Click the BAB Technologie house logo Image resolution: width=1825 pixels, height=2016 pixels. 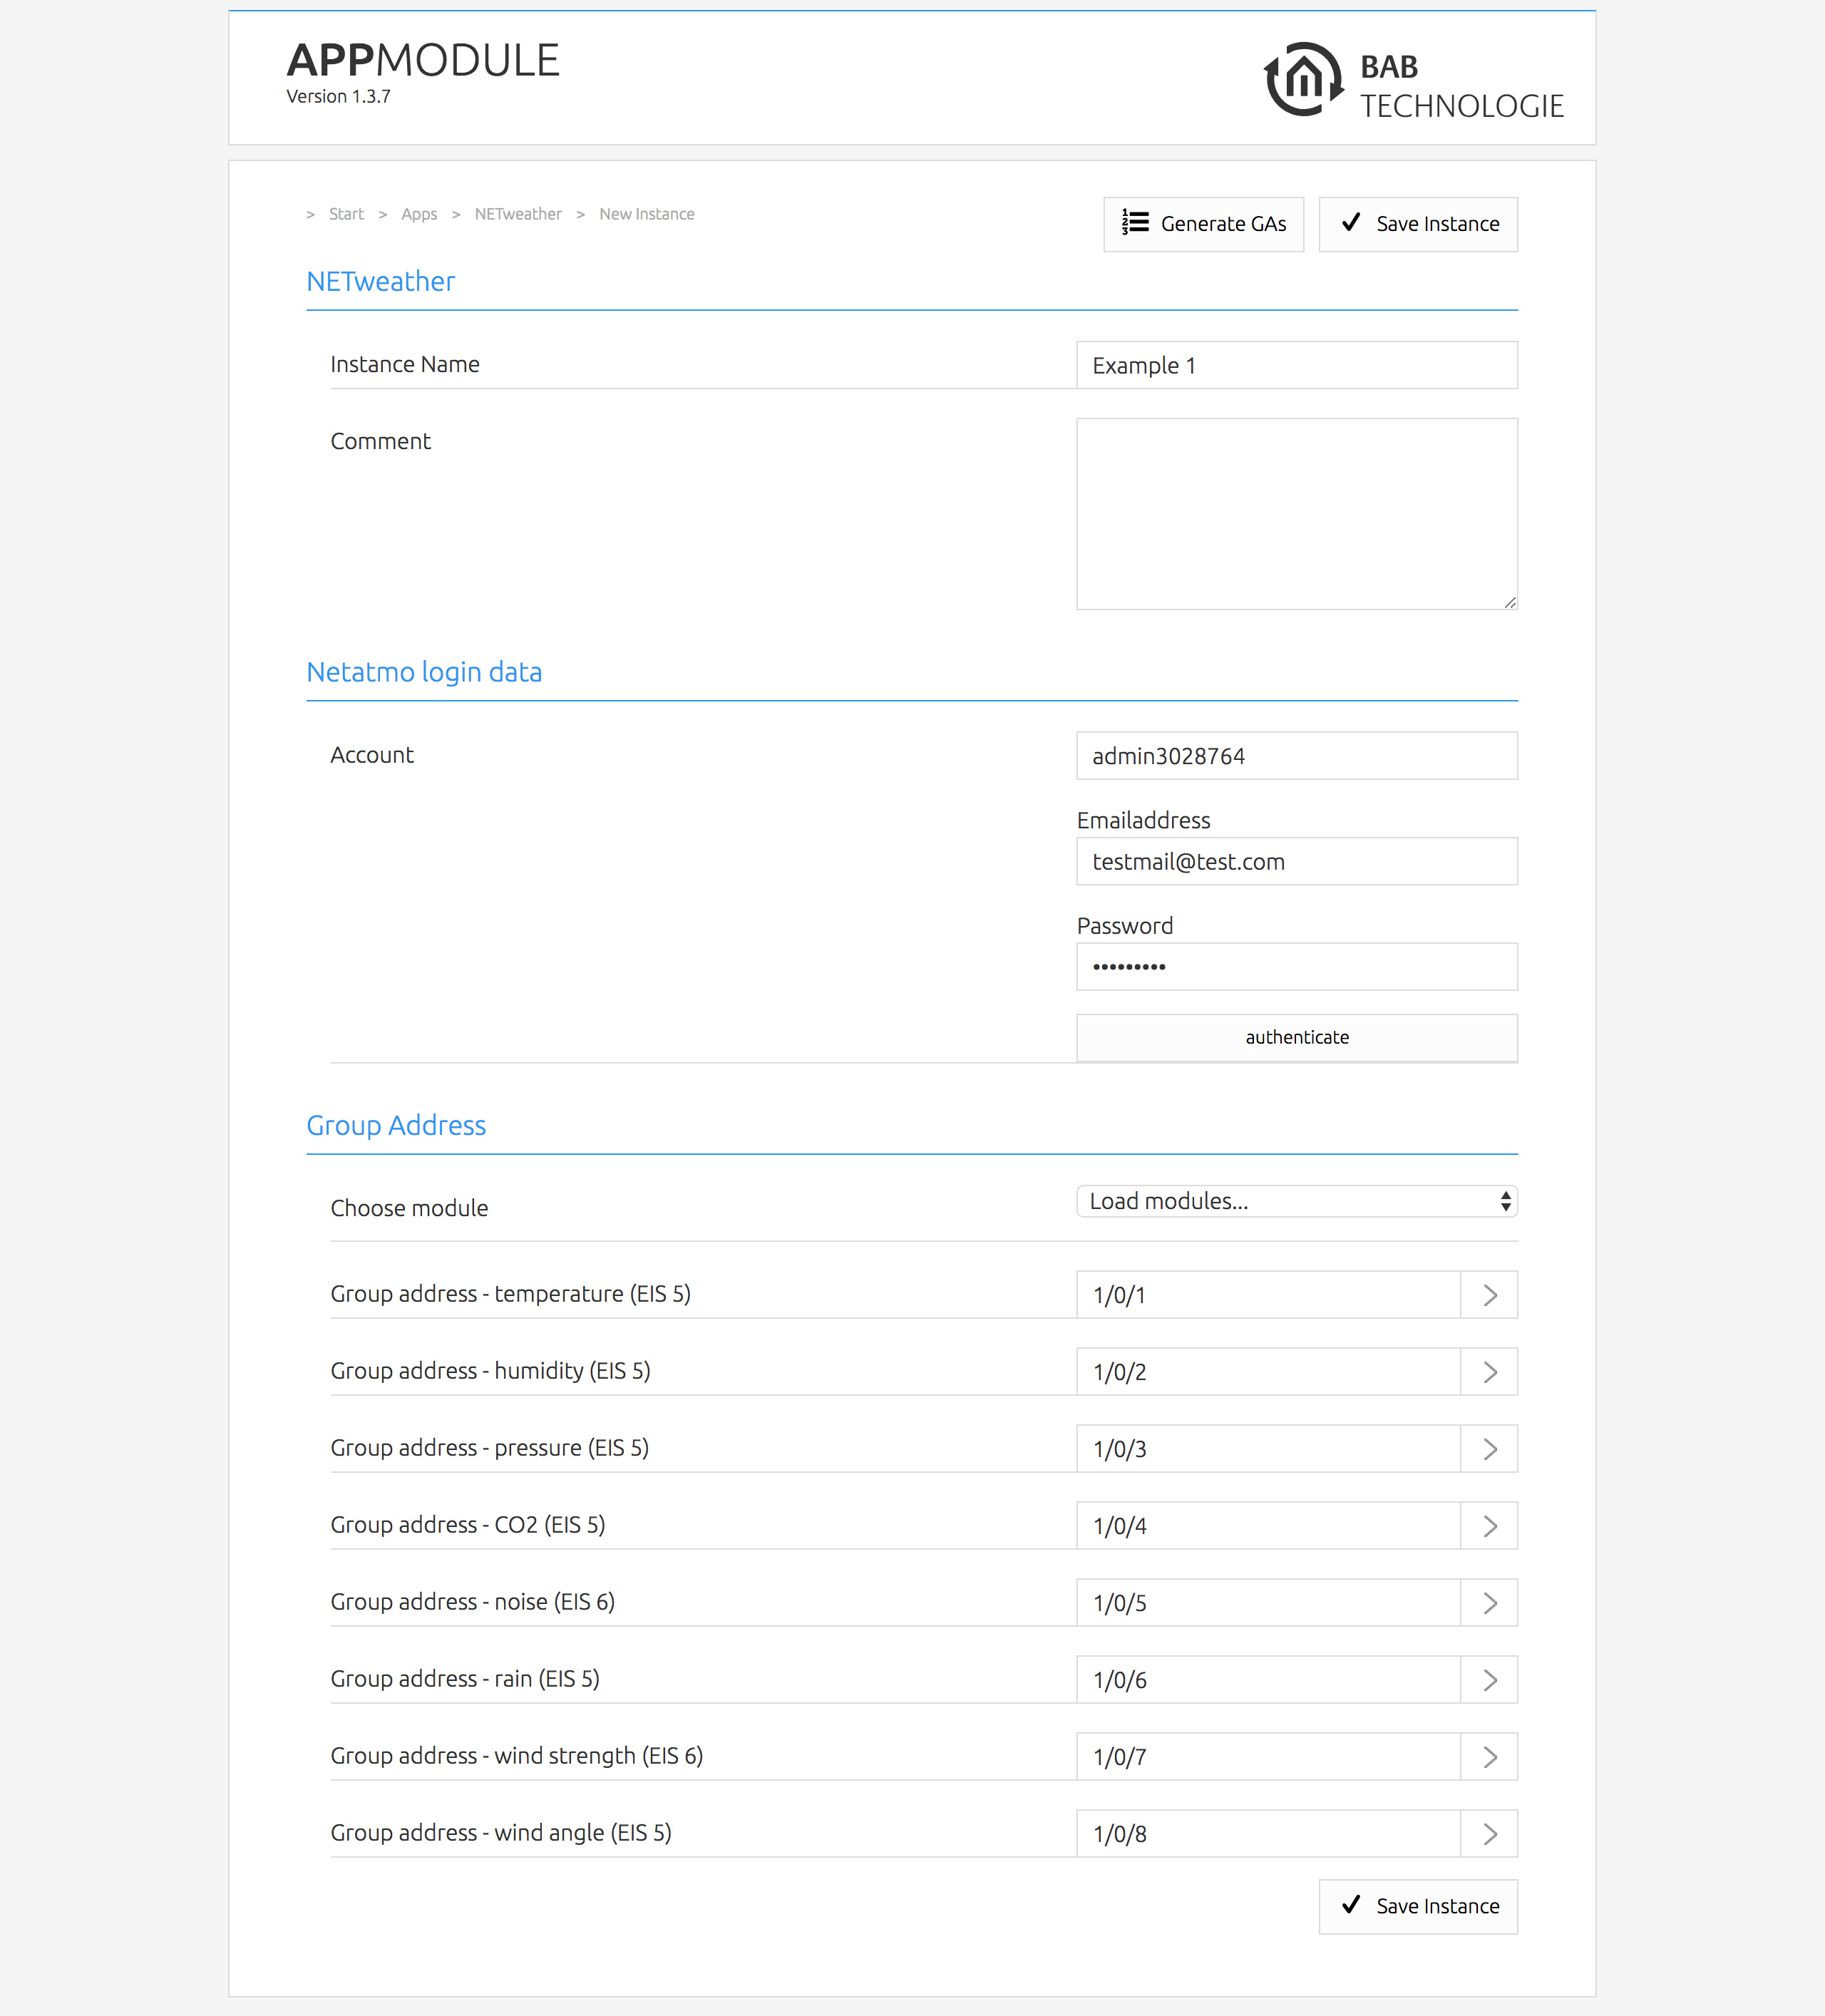[x=1304, y=80]
